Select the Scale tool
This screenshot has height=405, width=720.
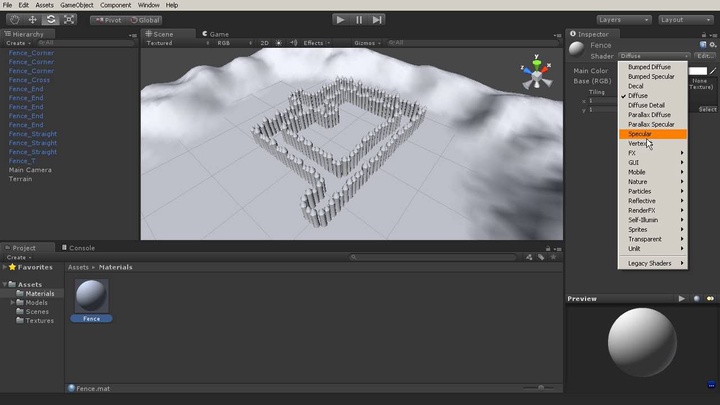[68, 19]
